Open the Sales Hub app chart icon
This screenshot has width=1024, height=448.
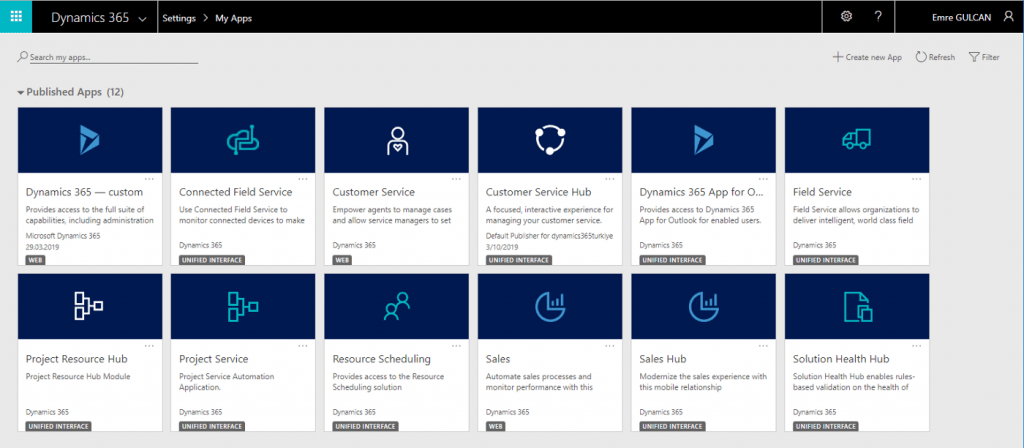tap(703, 306)
